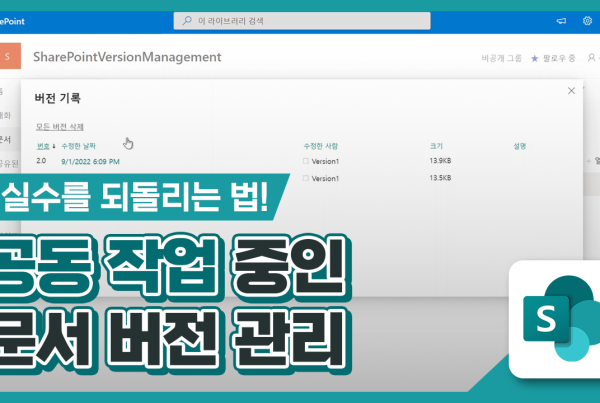Click the magnifier icon in search bar
The height and width of the screenshot is (403, 600).
188,21
